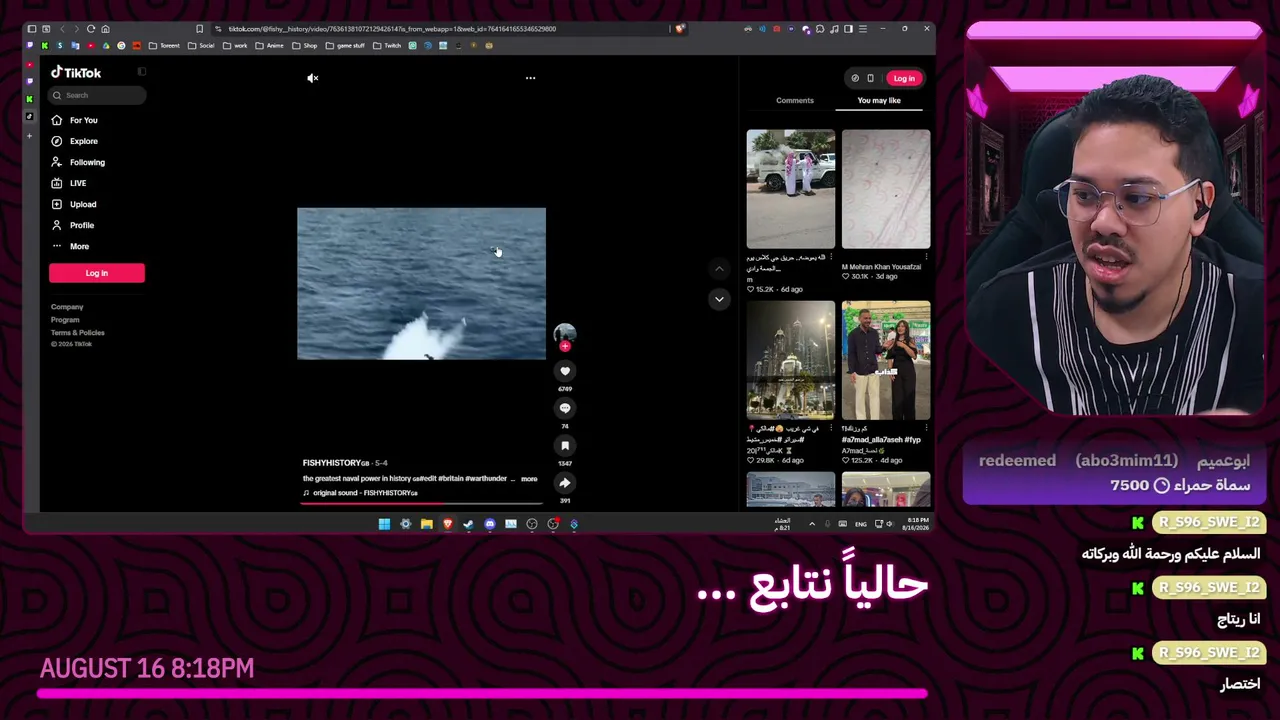This screenshot has height=720, width=1280.
Task: Go to the browser home page icon
Action: (106, 29)
